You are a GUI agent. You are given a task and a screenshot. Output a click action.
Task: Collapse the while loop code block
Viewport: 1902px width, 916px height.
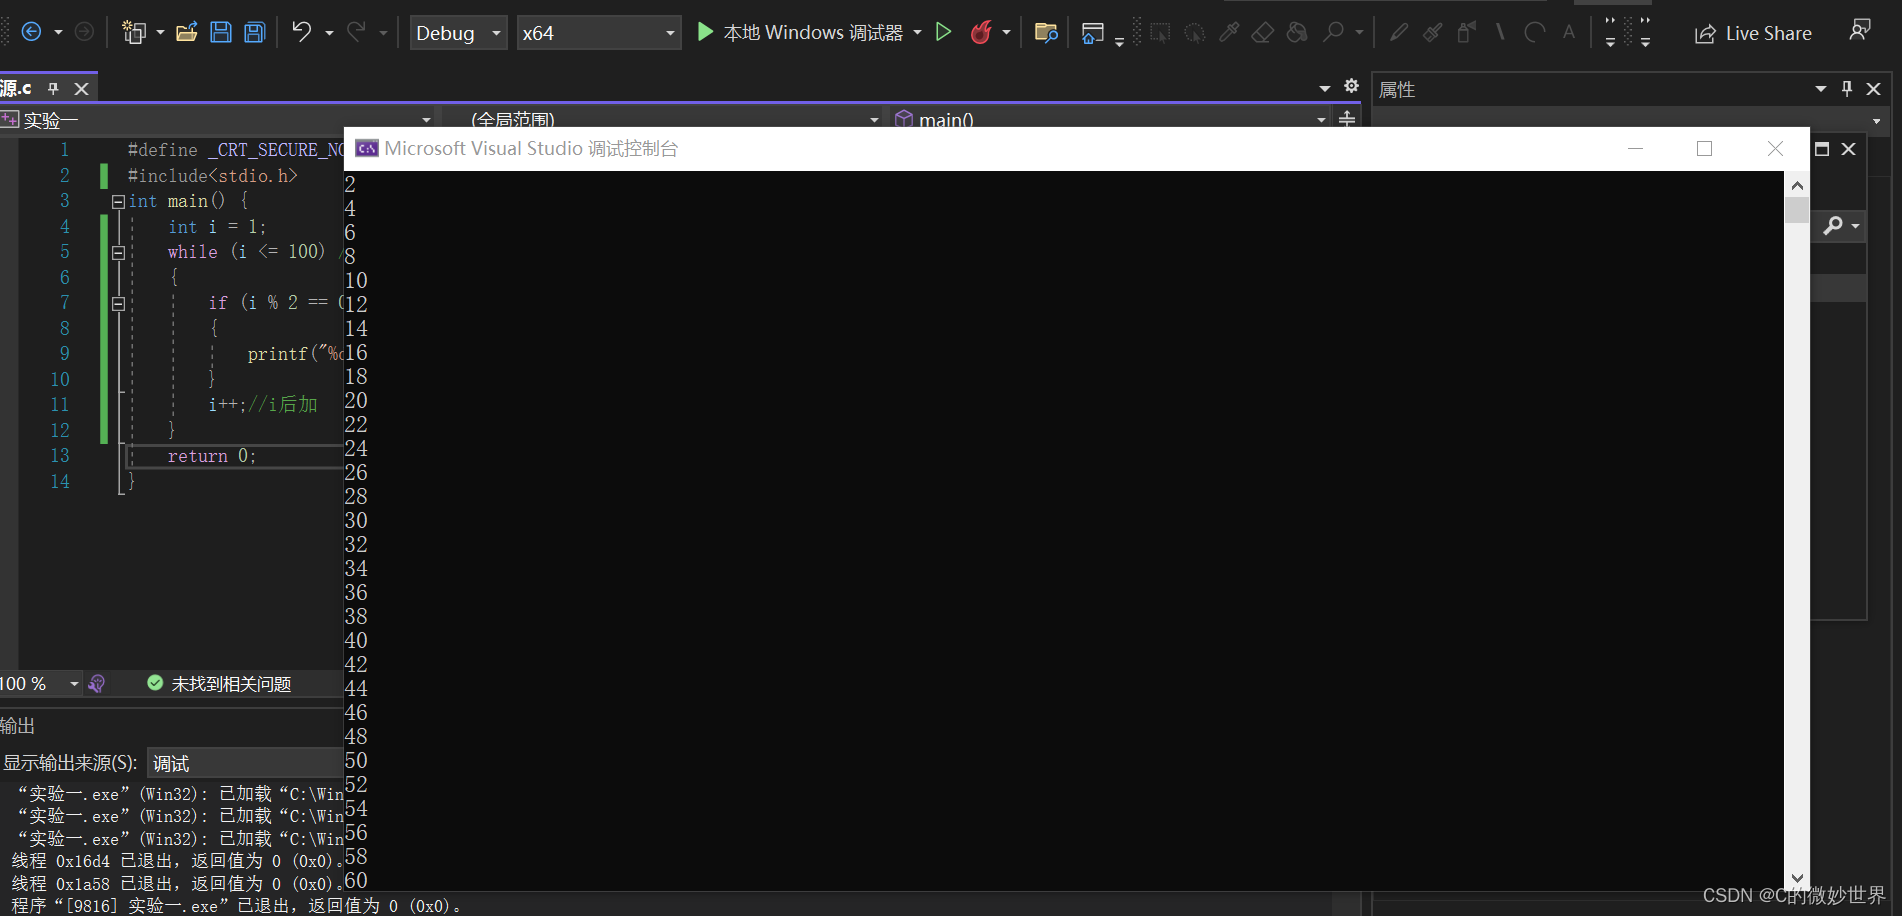point(118,253)
